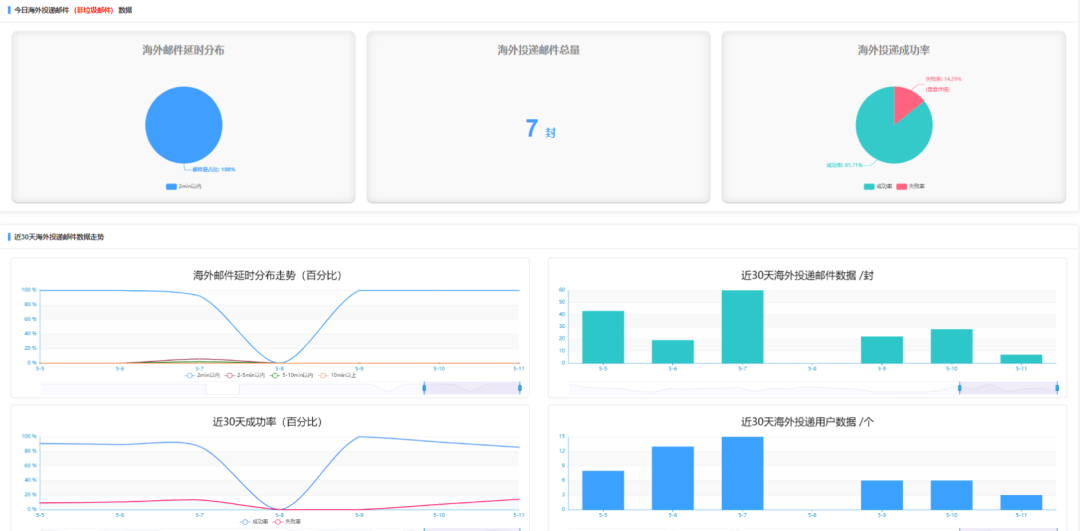The image size is (1080, 531).
Task: Click the 5-6 bar in the 30-day mail volume chart
Action: pyautogui.click(x=672, y=351)
